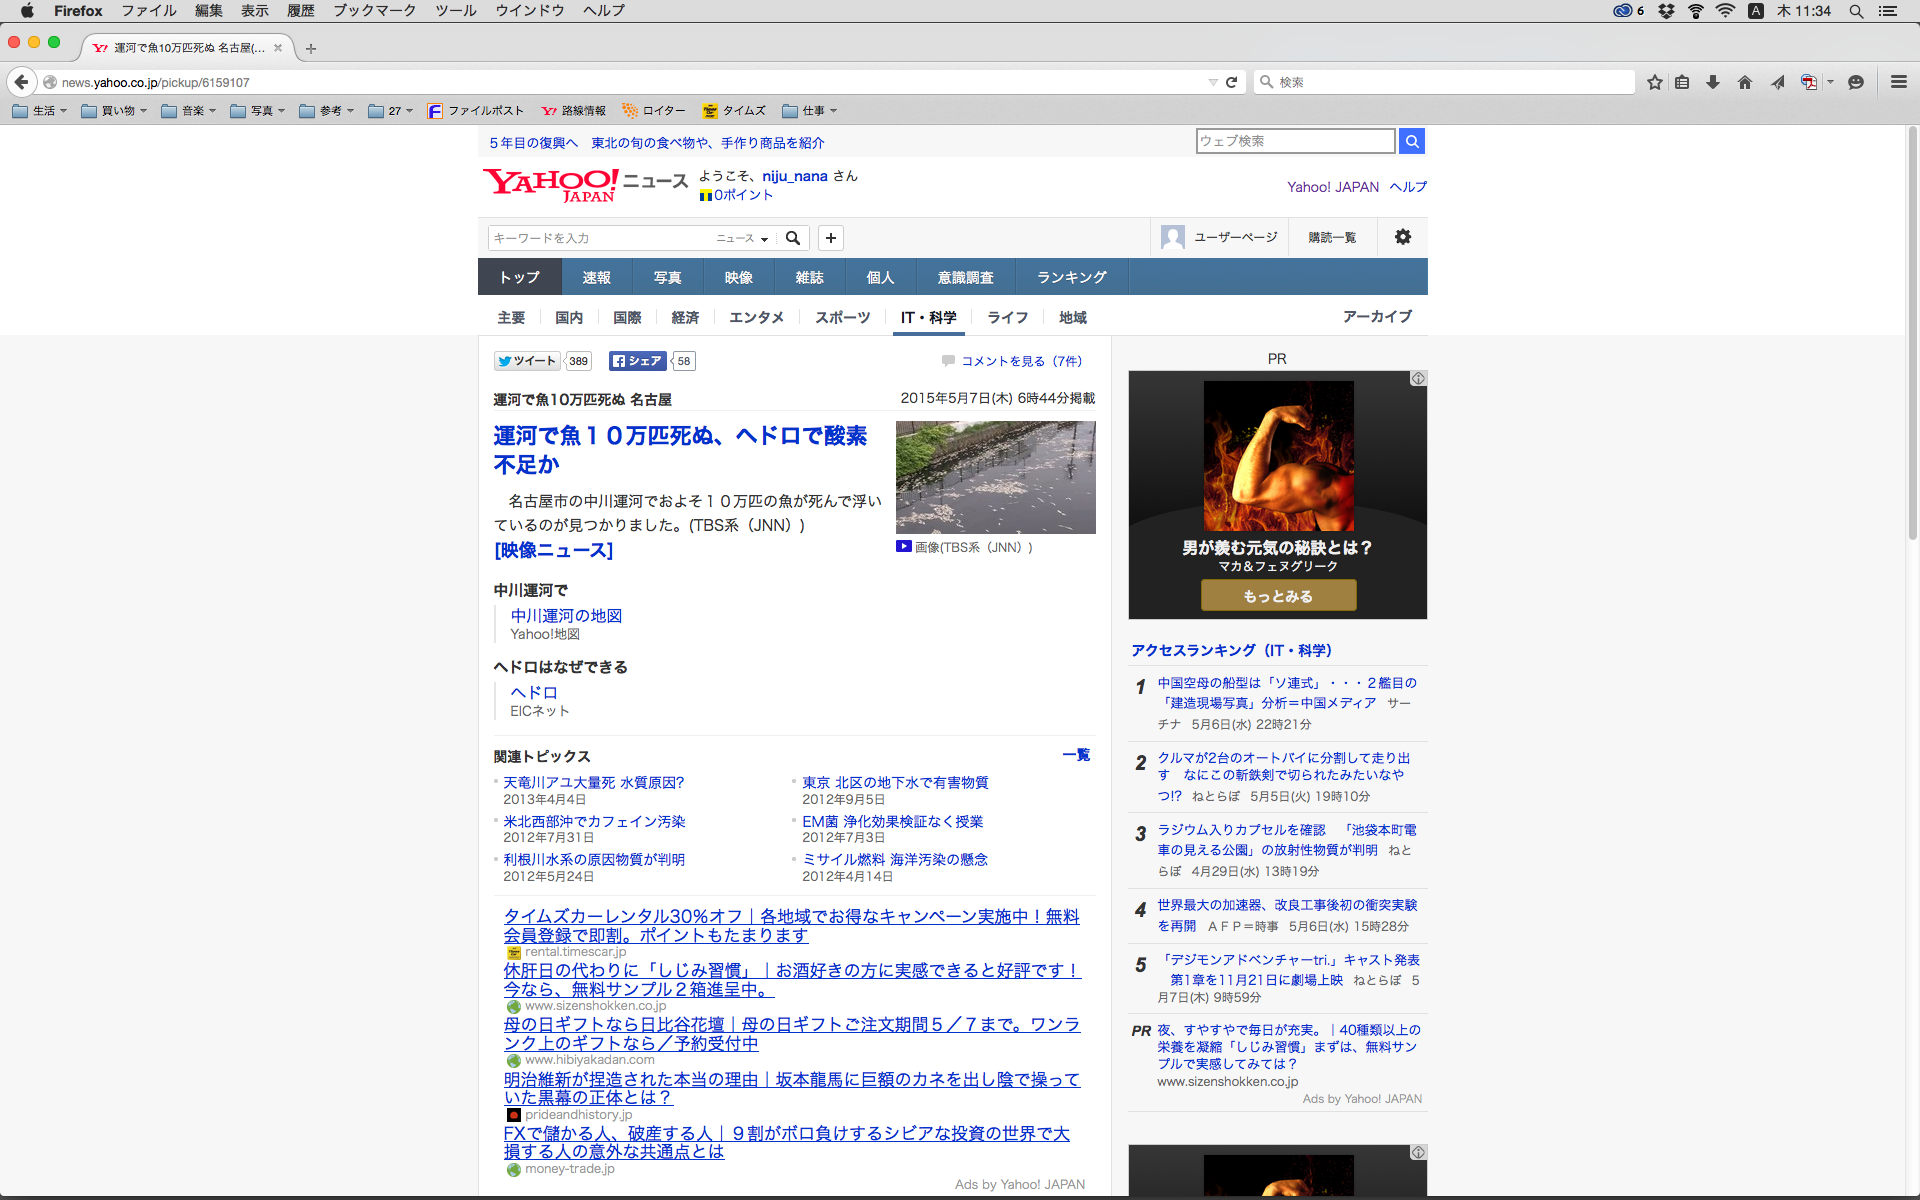Click the Firefox back arrow button
The width and height of the screenshot is (1920, 1200).
(x=21, y=82)
